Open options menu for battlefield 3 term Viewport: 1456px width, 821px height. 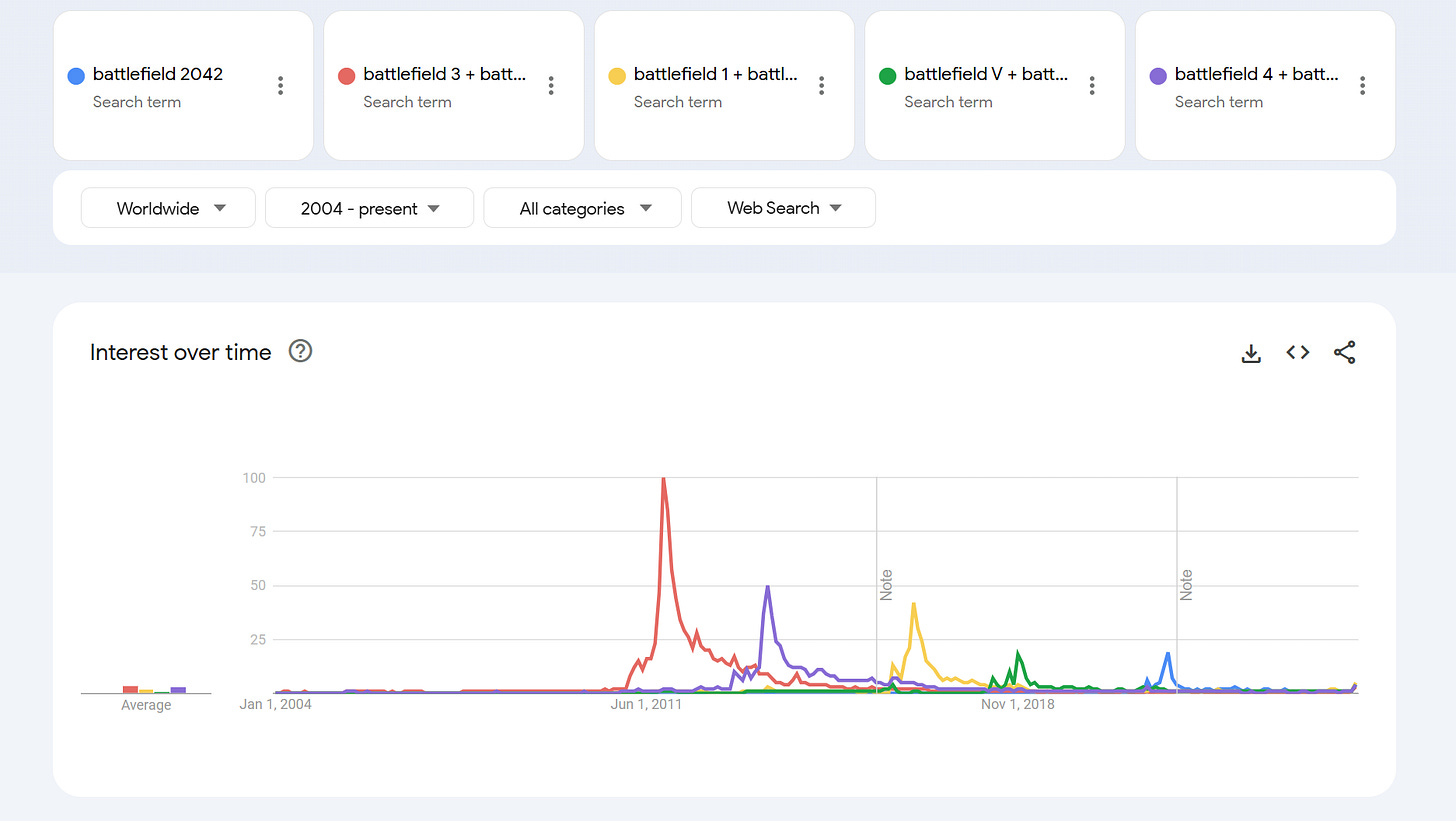point(551,86)
